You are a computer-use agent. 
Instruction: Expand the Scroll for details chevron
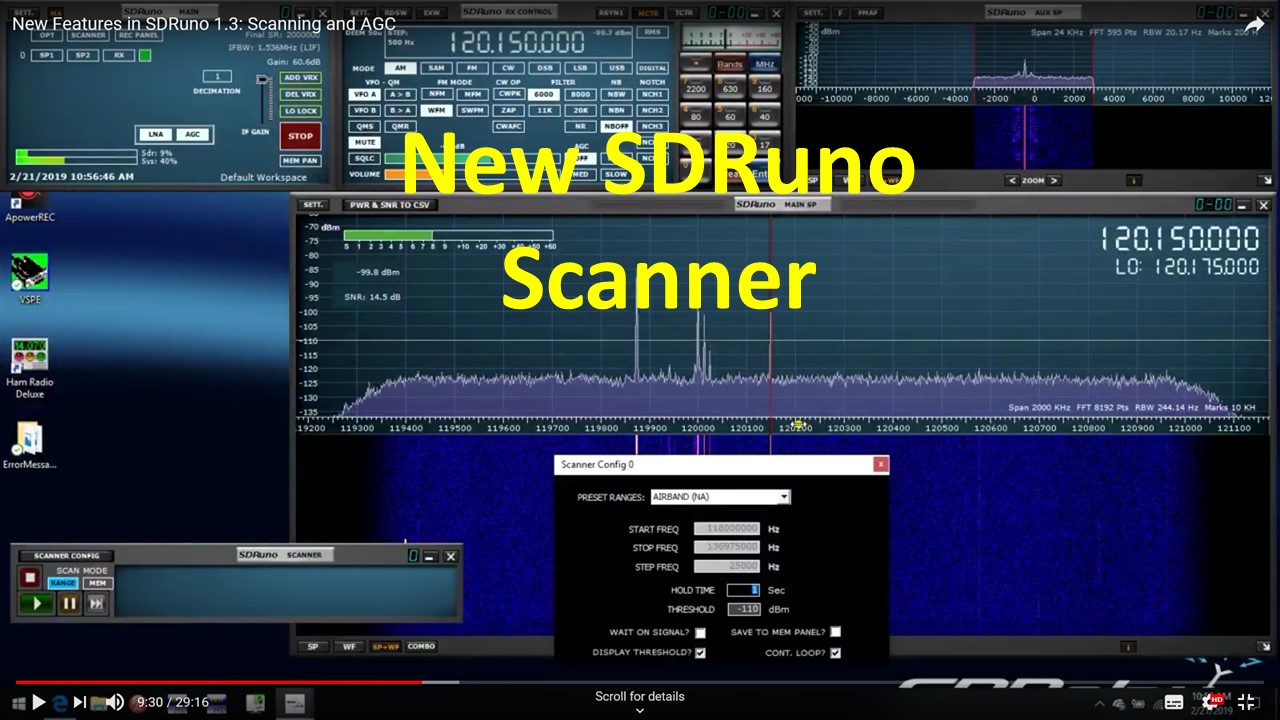(640, 710)
